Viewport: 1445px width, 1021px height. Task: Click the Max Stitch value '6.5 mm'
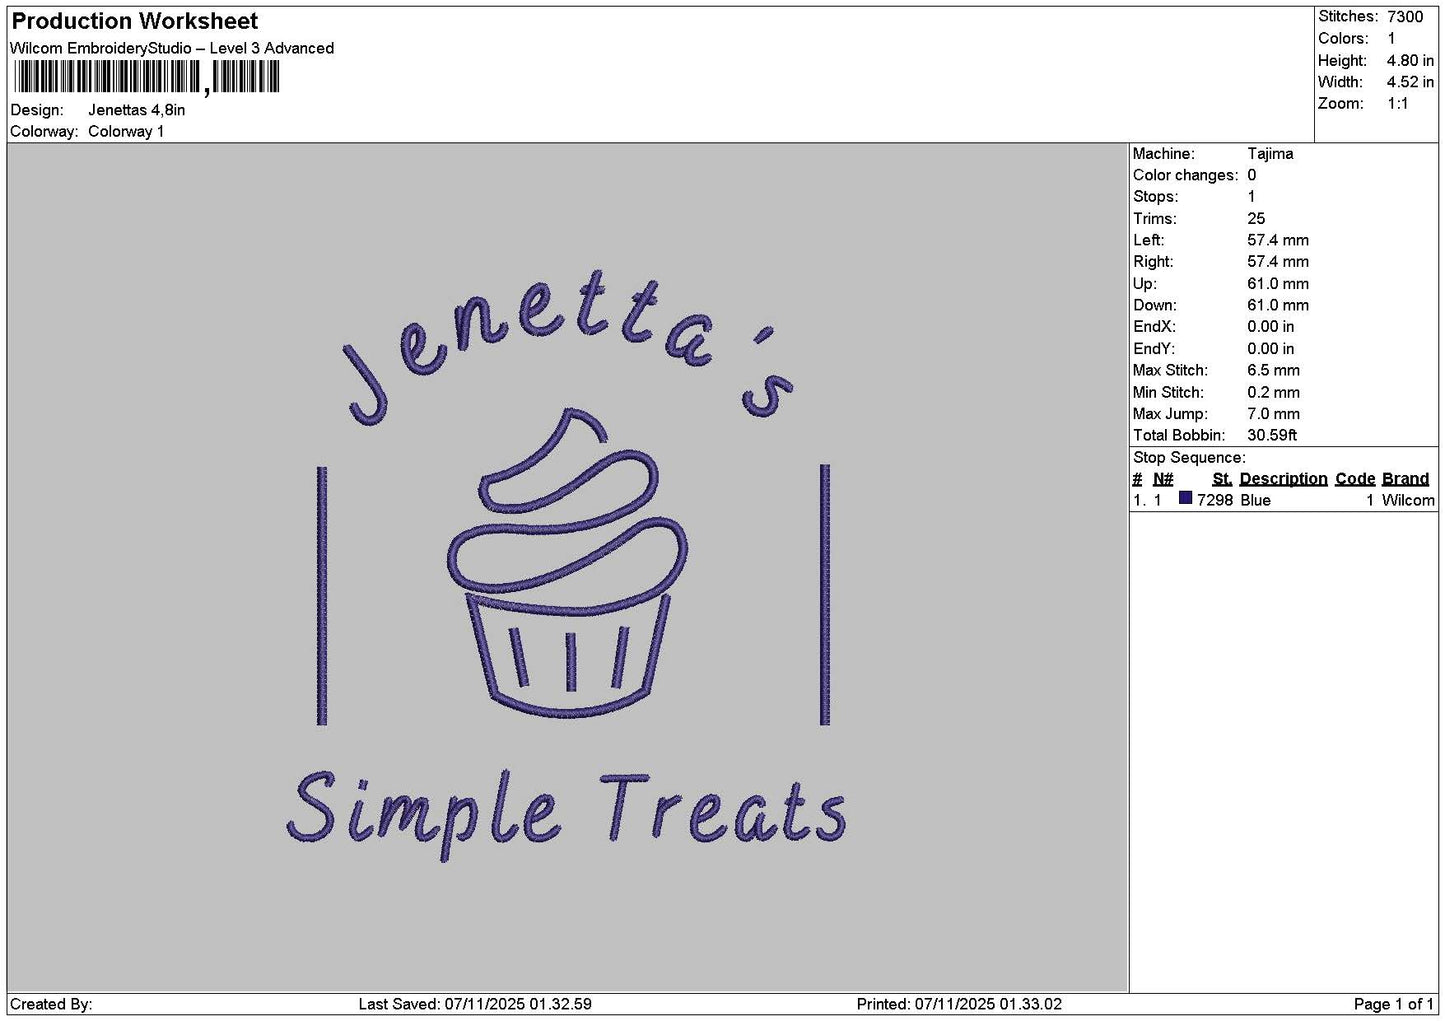[x=1273, y=370]
